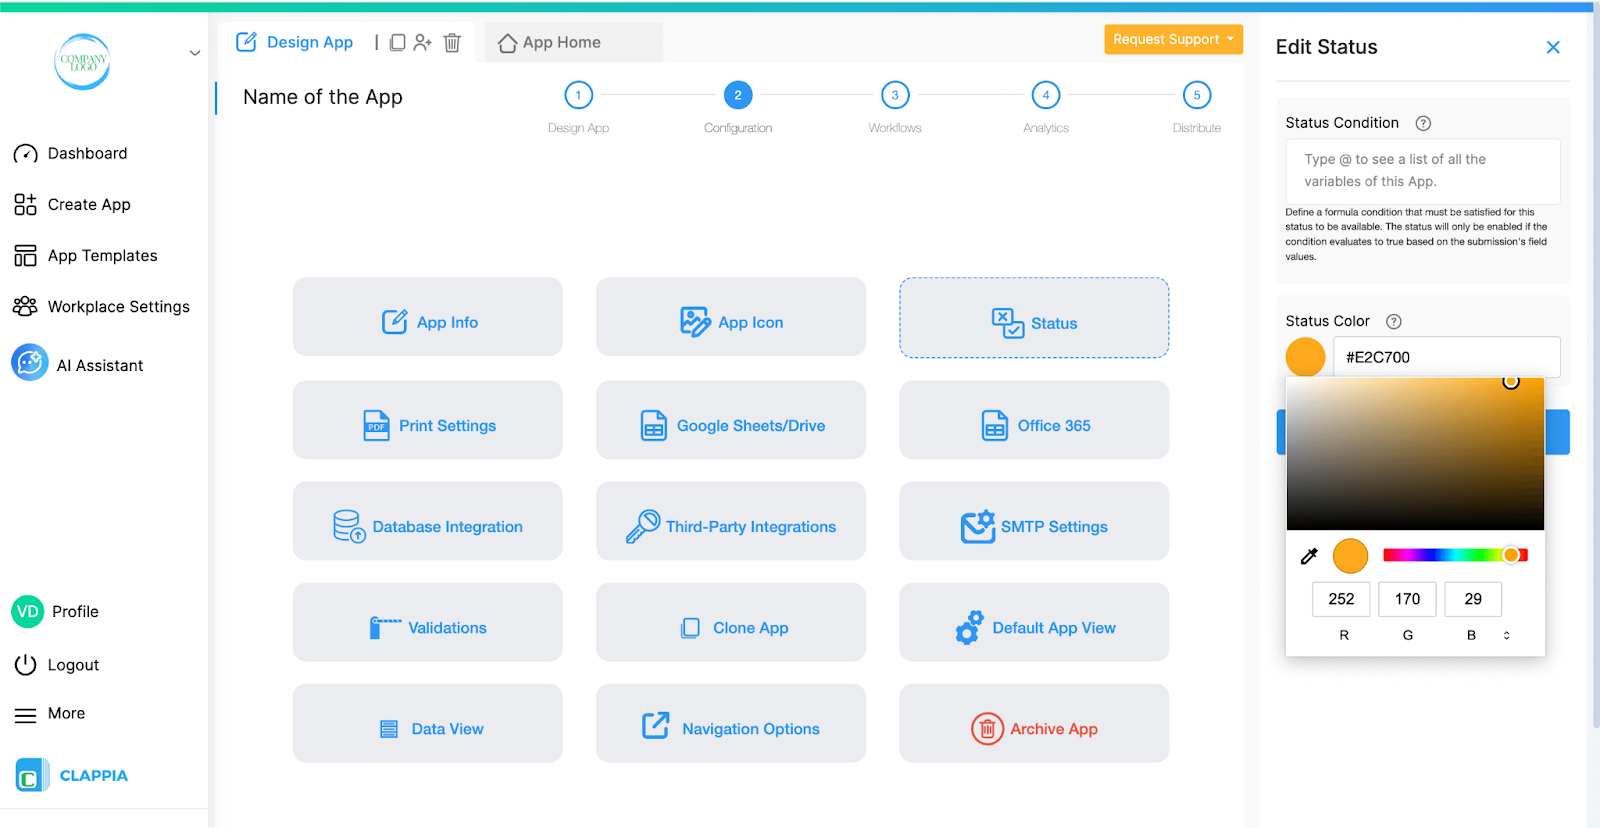
Task: Go to step 1 Design App
Action: point(578,95)
